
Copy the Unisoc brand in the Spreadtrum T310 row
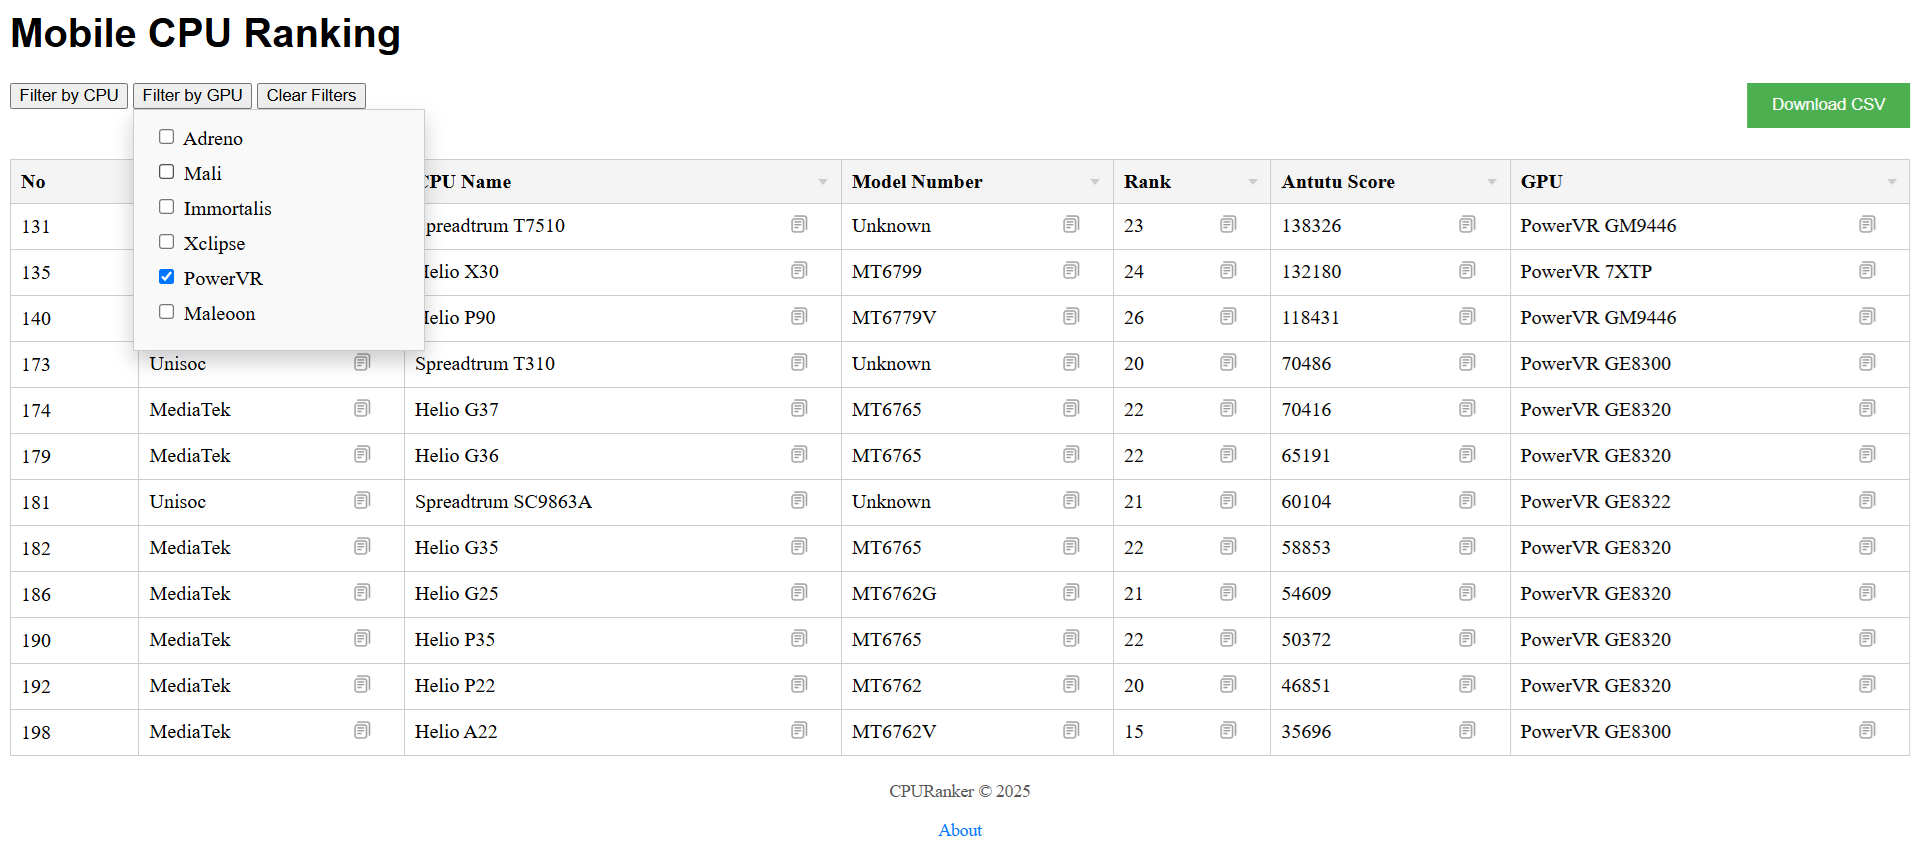(361, 363)
